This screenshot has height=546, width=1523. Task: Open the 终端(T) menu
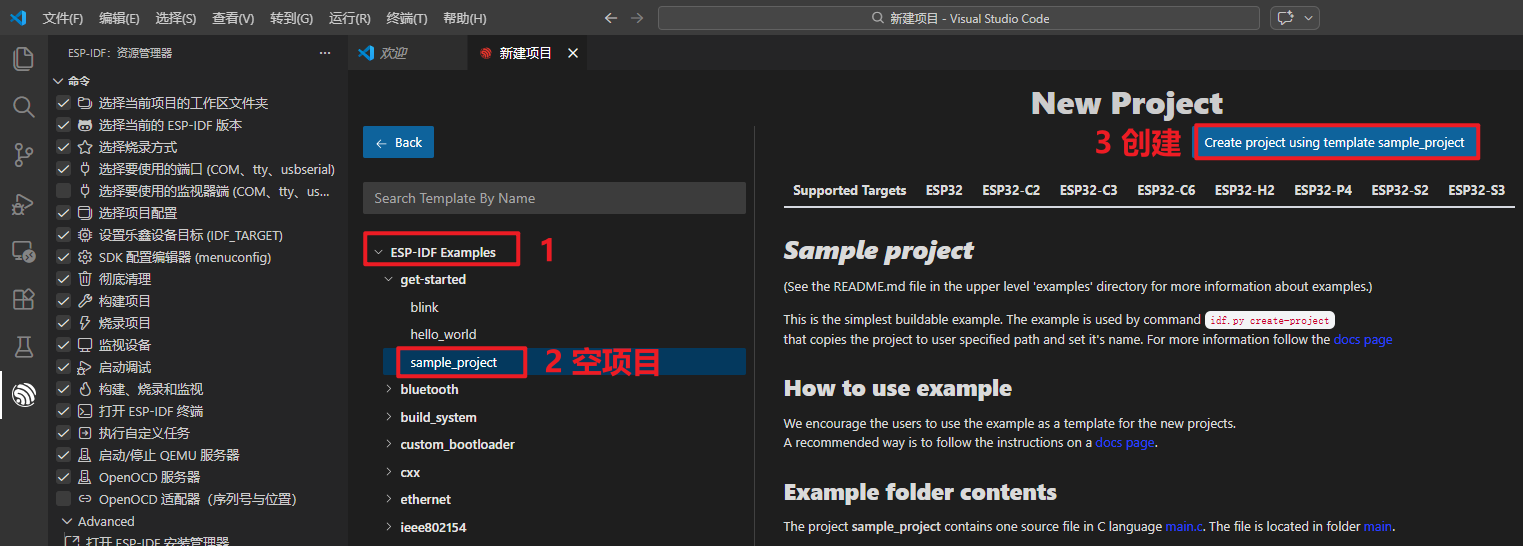pos(406,18)
